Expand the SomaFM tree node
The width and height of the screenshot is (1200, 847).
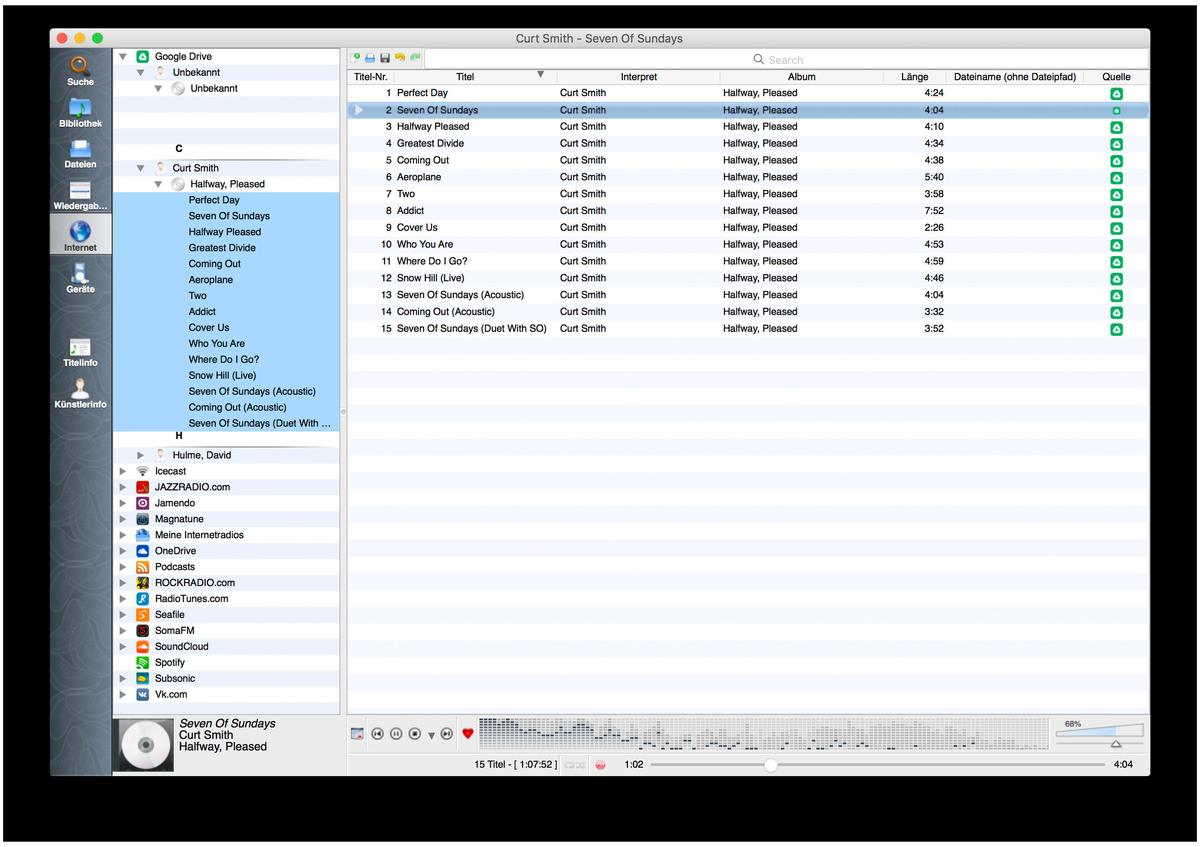(x=123, y=631)
